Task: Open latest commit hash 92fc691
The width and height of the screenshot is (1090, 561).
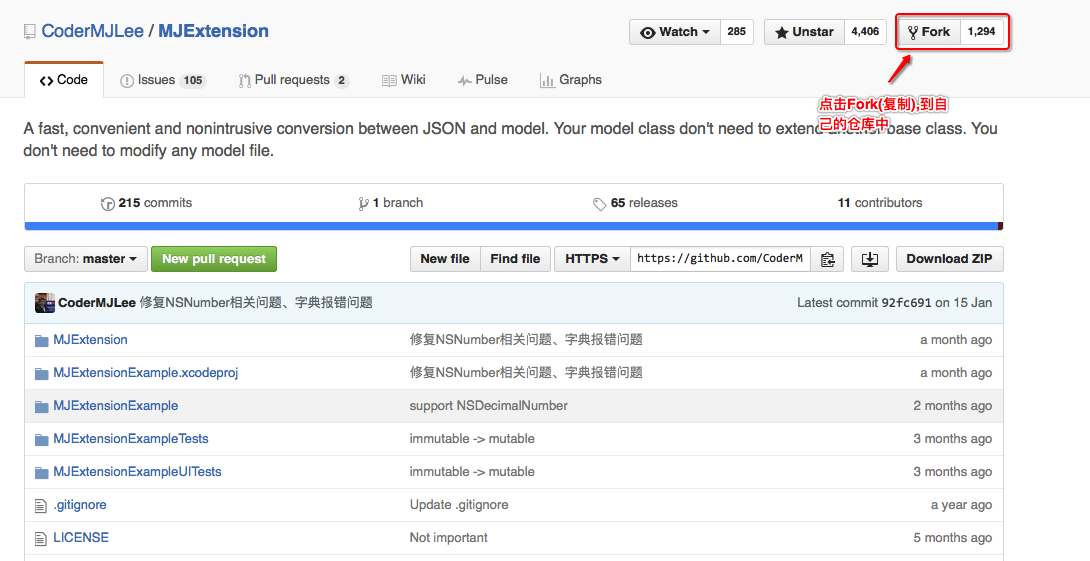Action: [906, 303]
